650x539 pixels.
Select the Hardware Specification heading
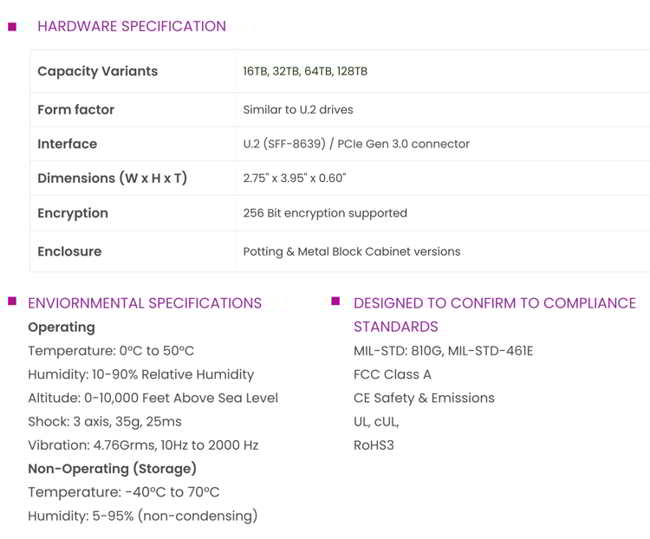(132, 27)
